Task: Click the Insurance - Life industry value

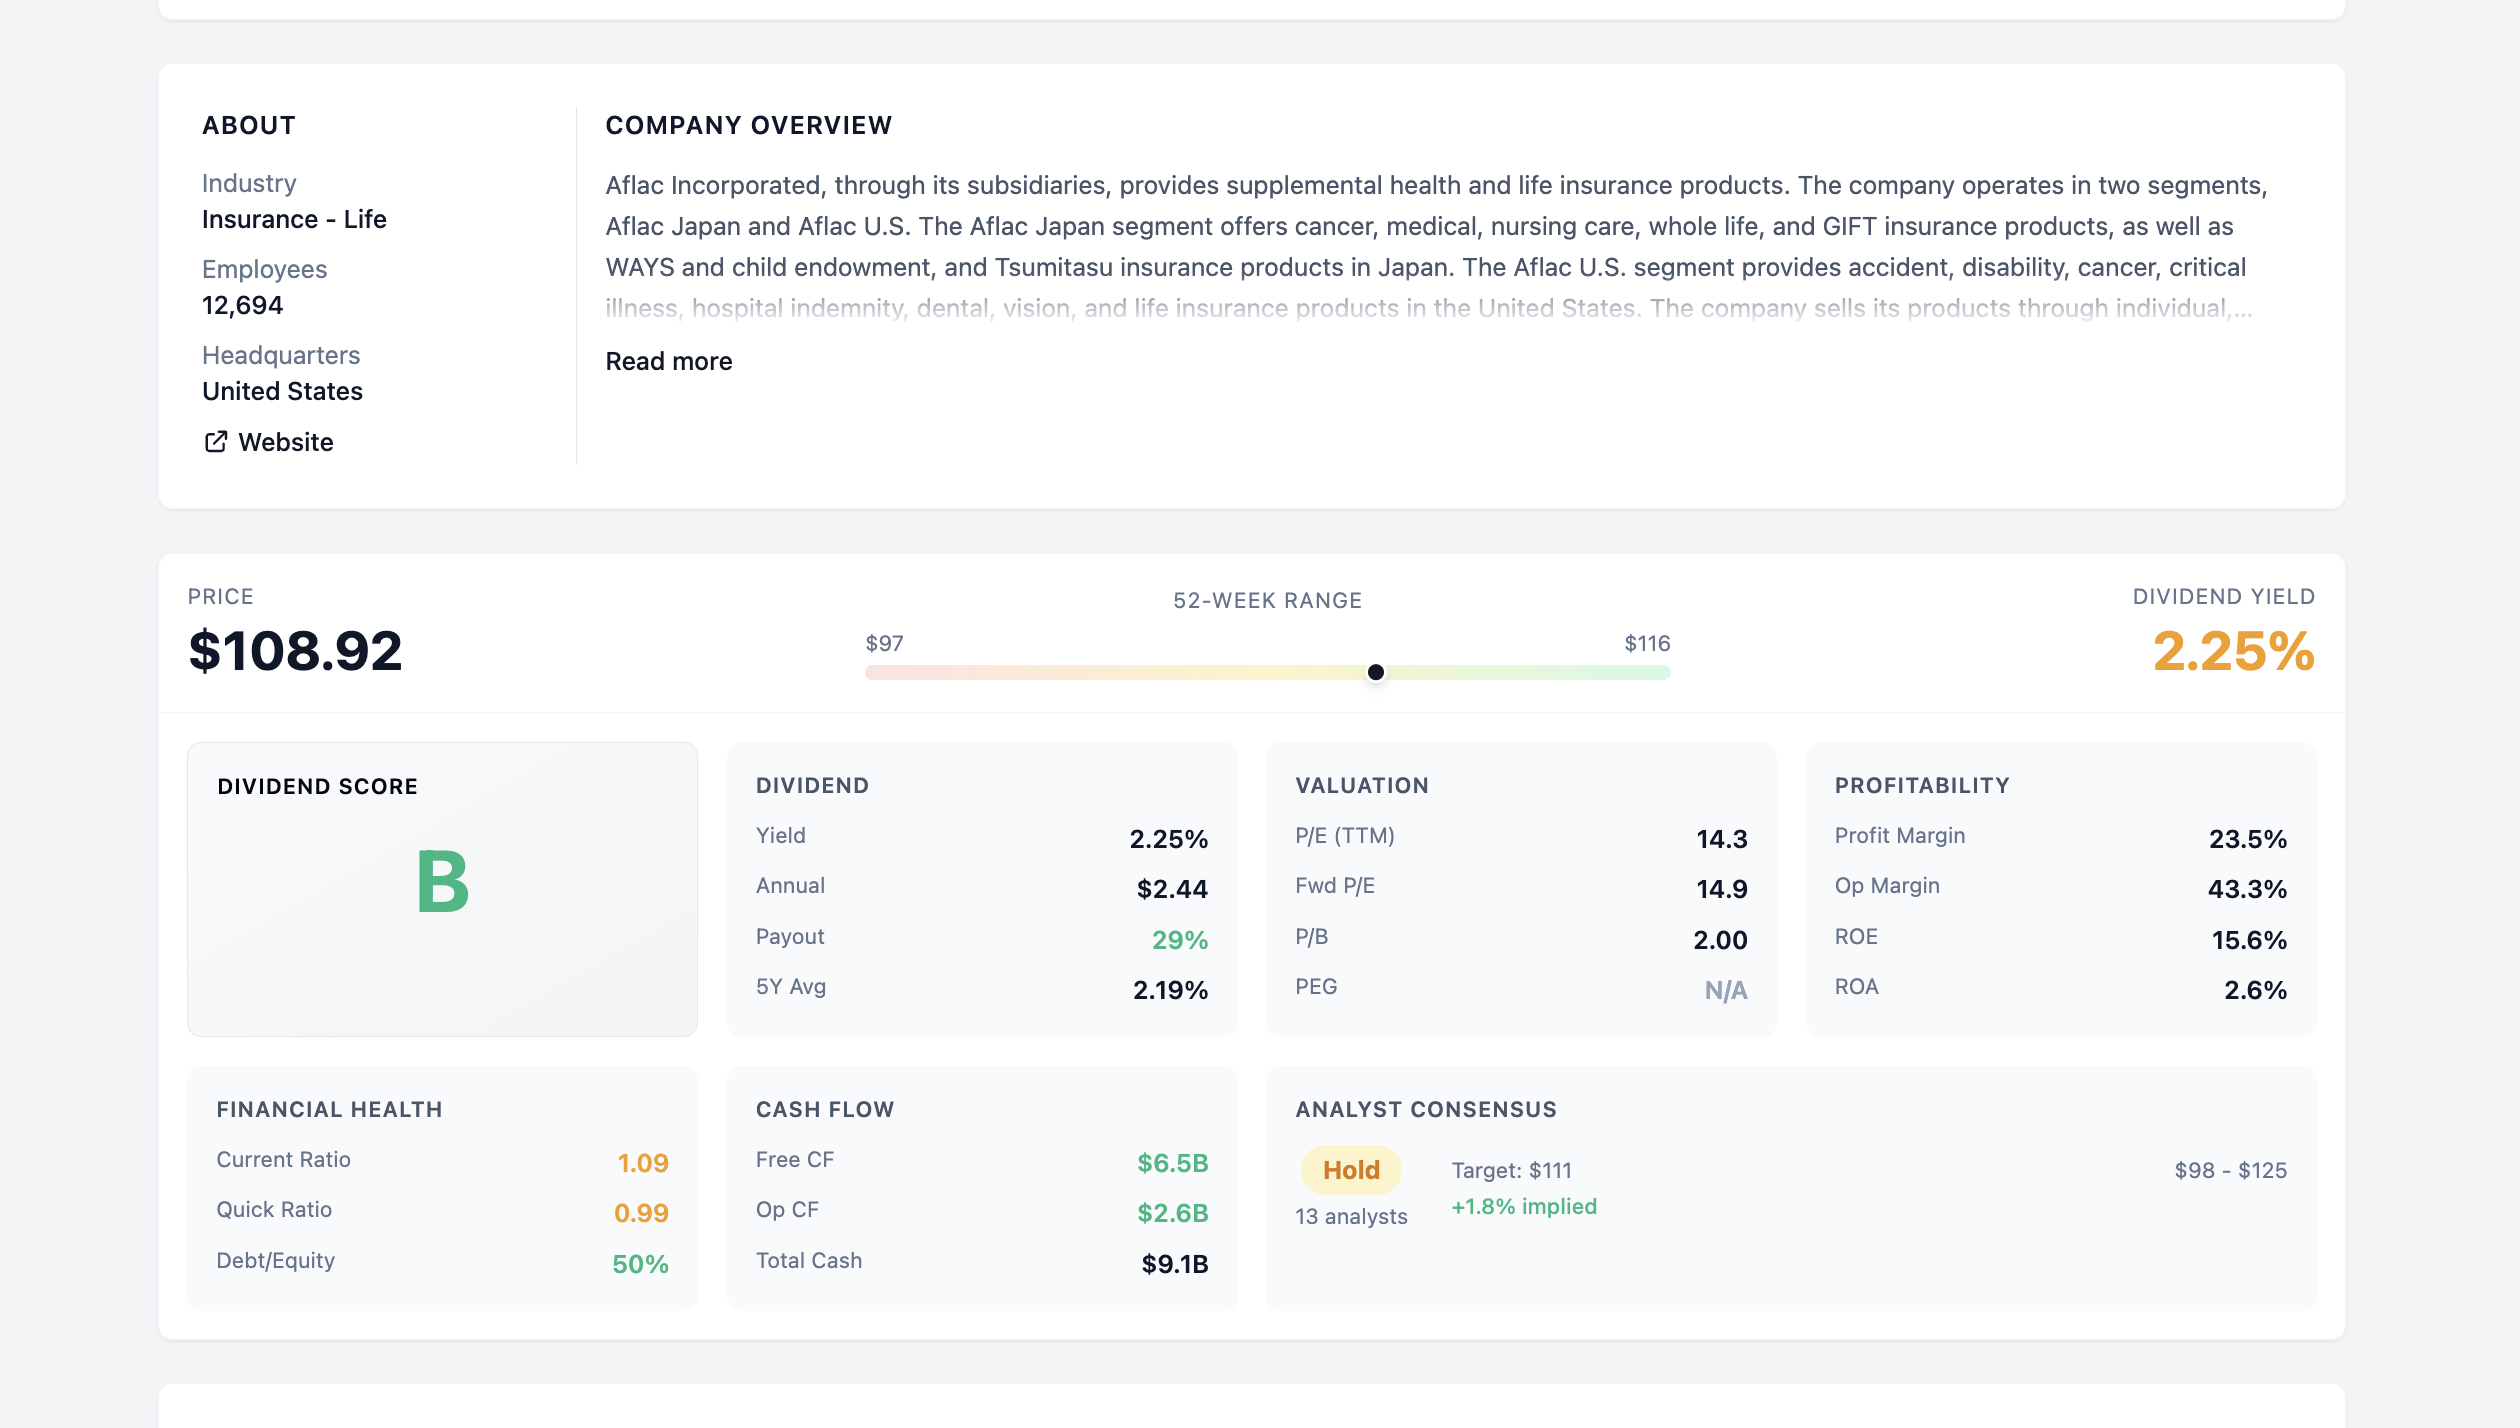Action: 294,219
